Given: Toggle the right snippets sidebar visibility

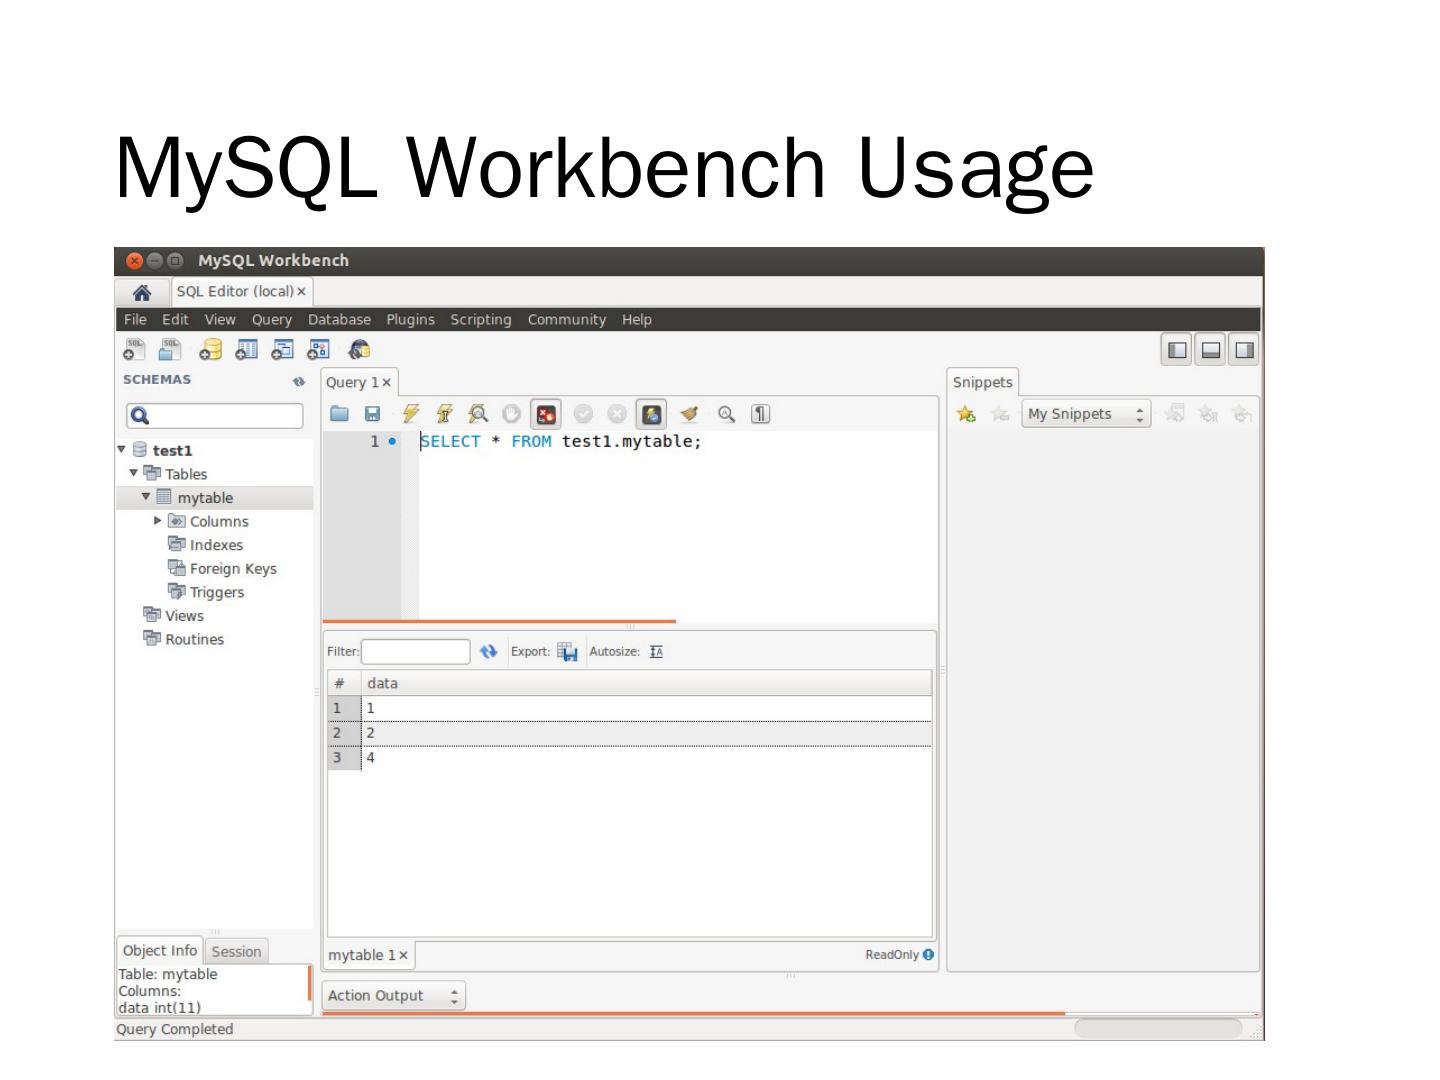Looking at the screenshot, I should pyautogui.click(x=1244, y=350).
